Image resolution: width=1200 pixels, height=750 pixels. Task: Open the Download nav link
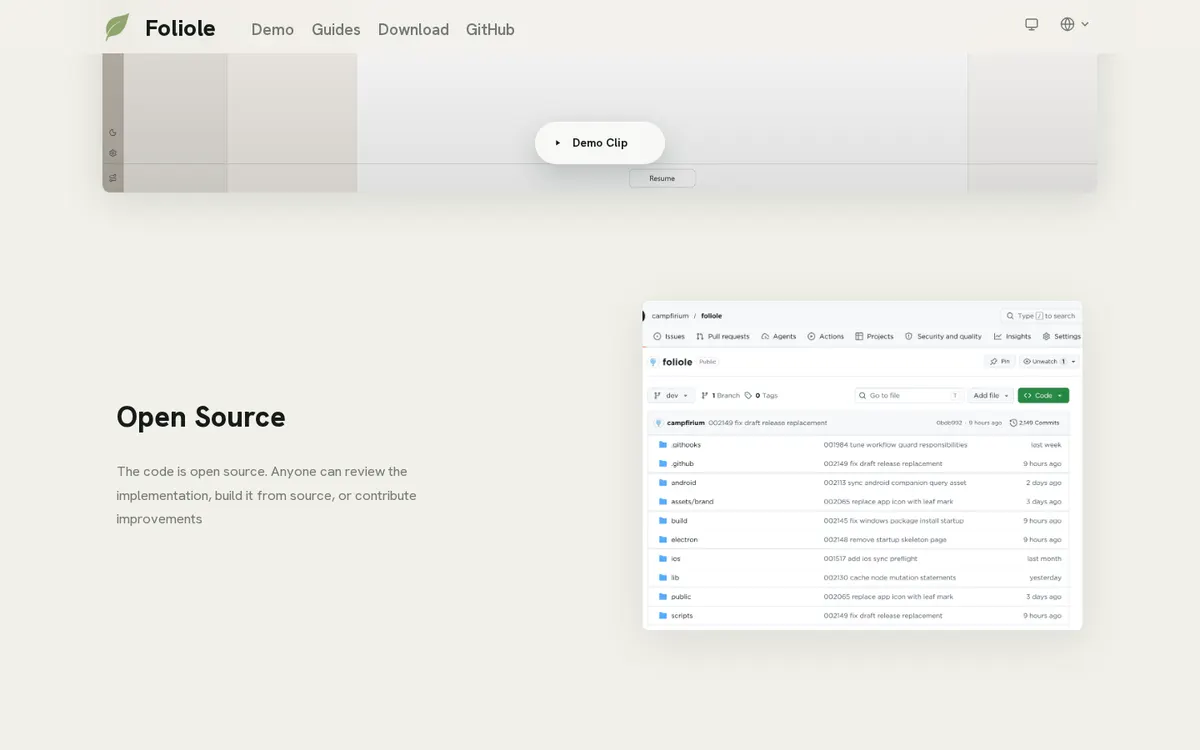click(413, 29)
